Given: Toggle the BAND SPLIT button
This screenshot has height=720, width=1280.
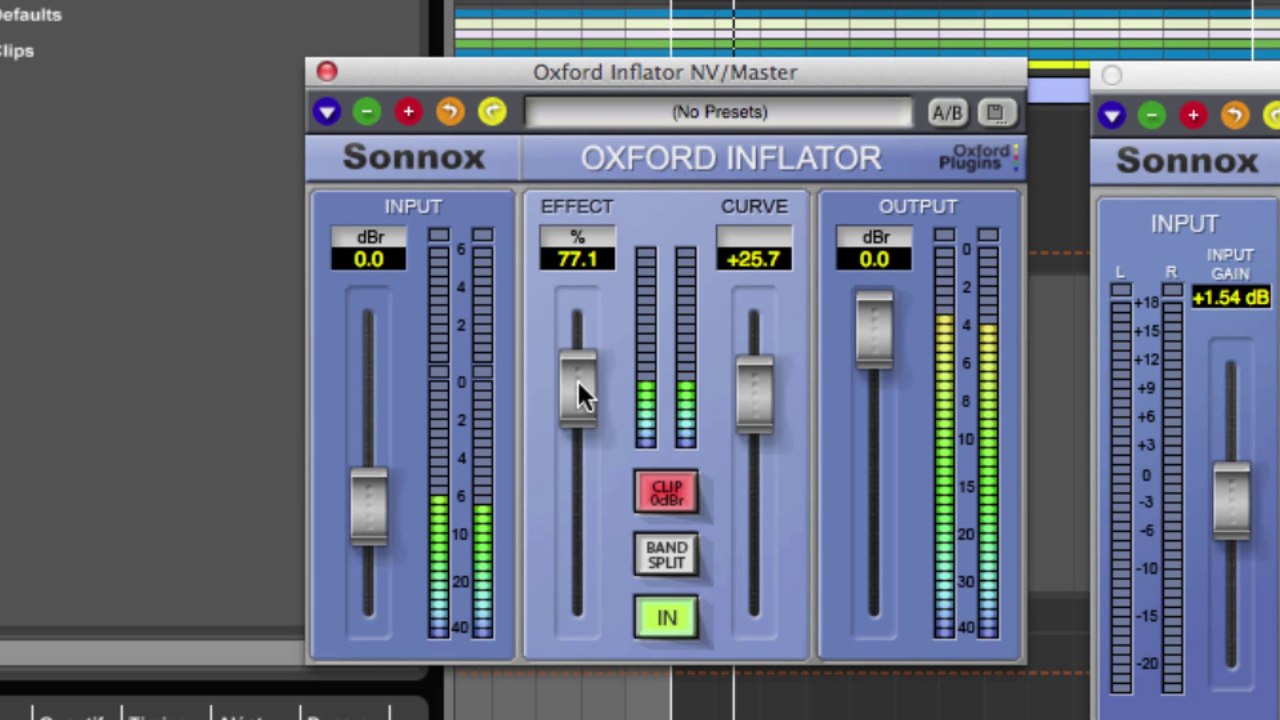Looking at the screenshot, I should [666, 555].
